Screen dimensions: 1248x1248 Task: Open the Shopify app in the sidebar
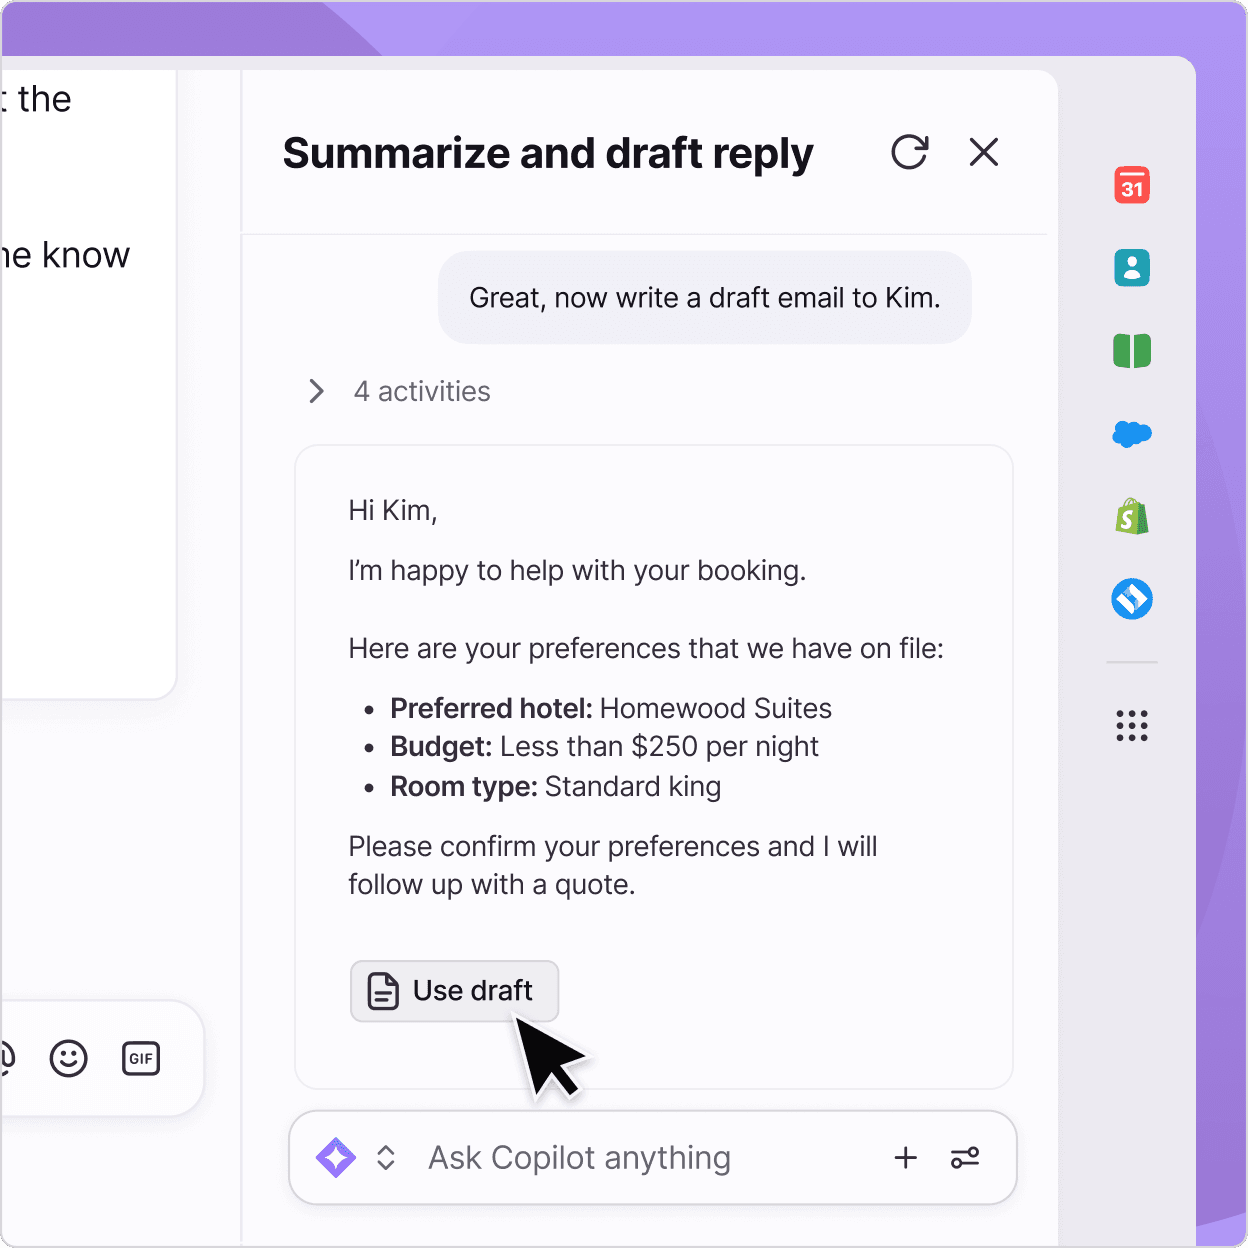[x=1132, y=516]
